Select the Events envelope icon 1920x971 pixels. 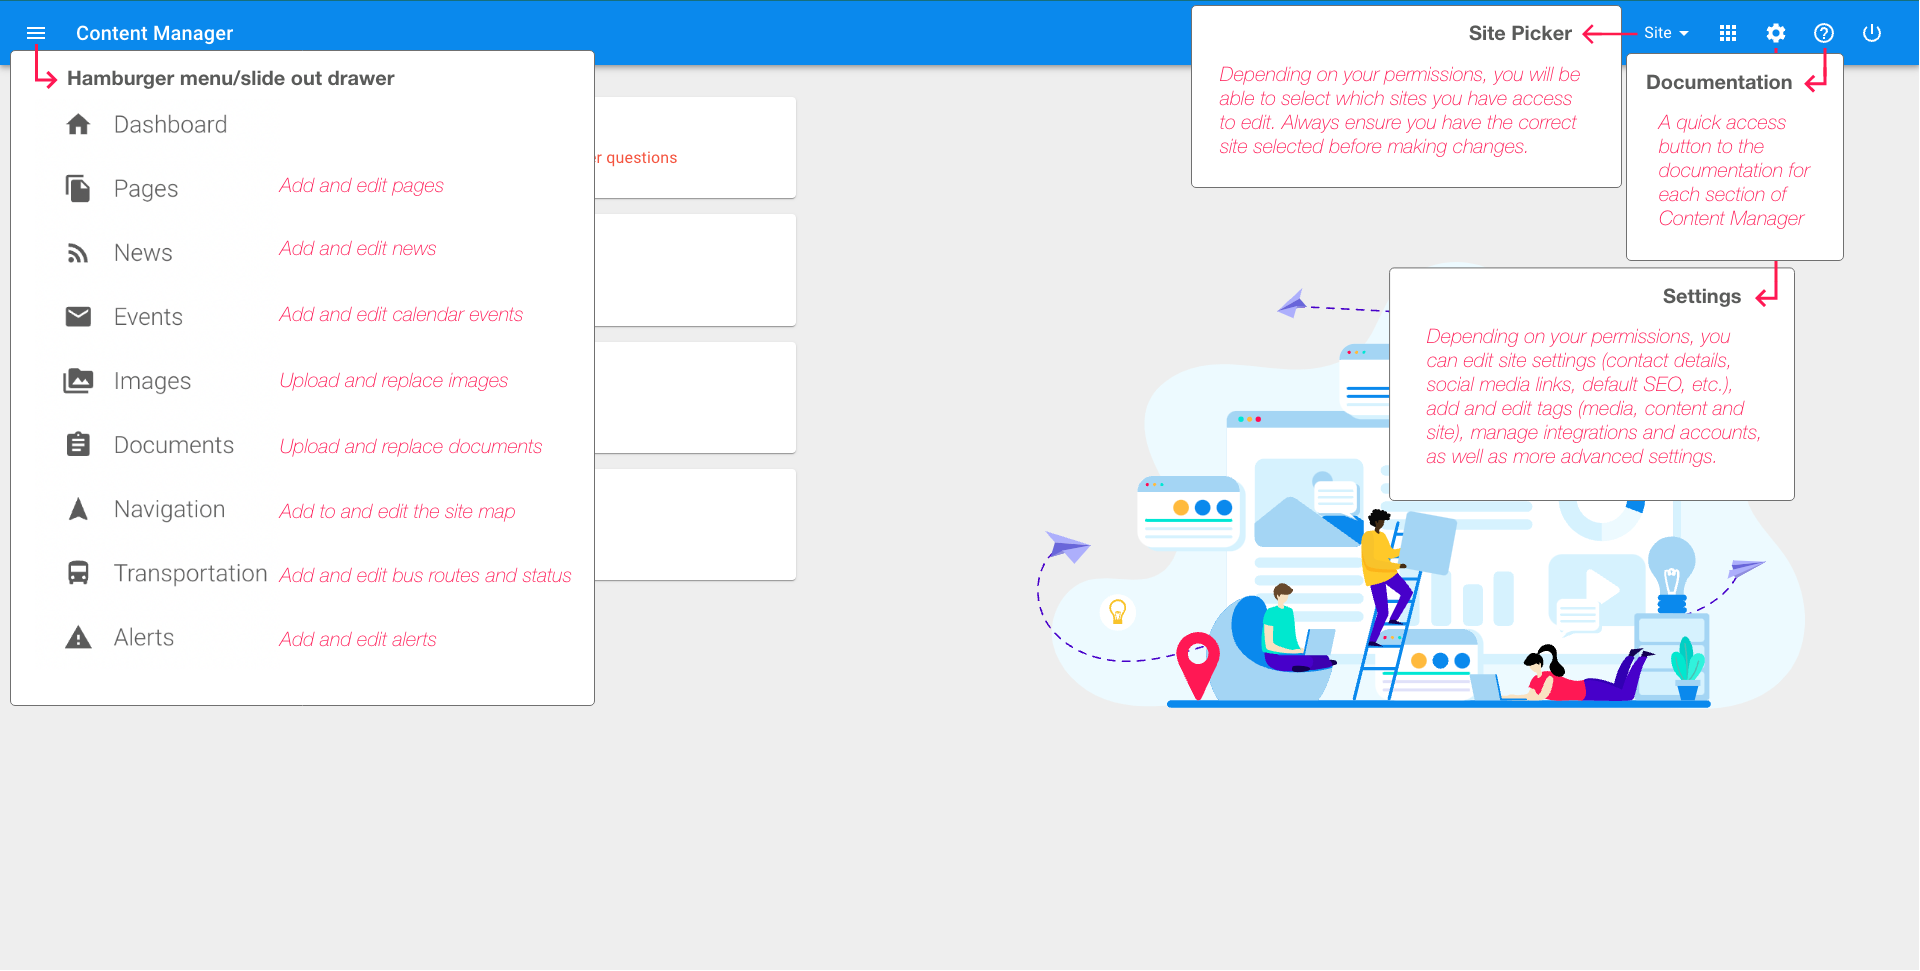click(x=78, y=316)
